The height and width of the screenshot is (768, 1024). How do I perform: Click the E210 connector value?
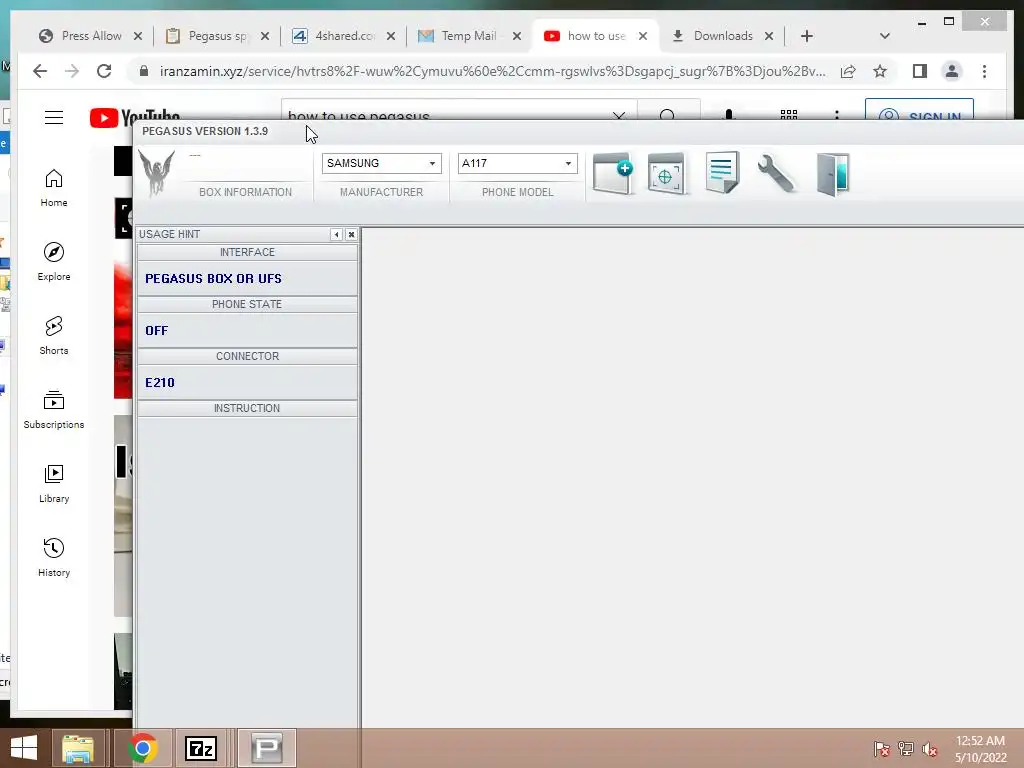pos(160,383)
